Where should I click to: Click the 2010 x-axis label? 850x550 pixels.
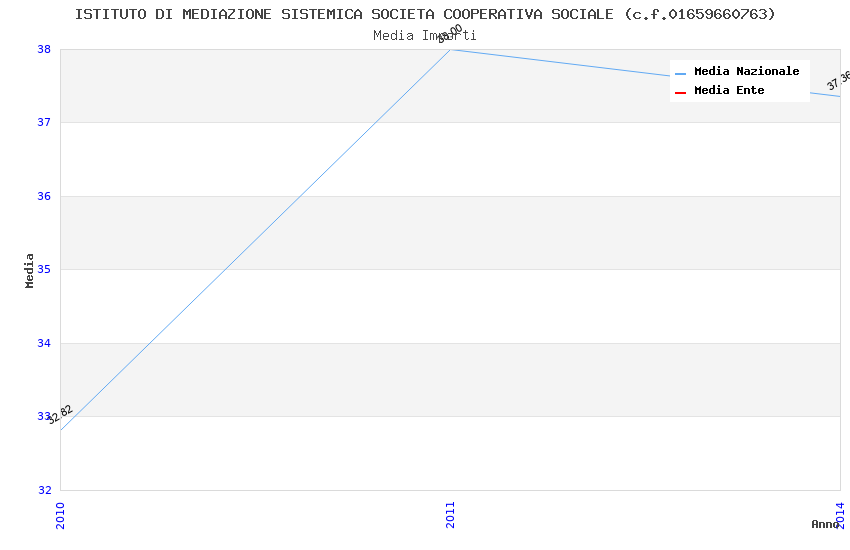(60, 515)
